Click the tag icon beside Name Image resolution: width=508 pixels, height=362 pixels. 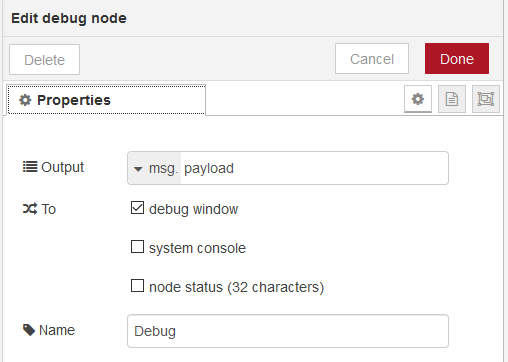29,330
